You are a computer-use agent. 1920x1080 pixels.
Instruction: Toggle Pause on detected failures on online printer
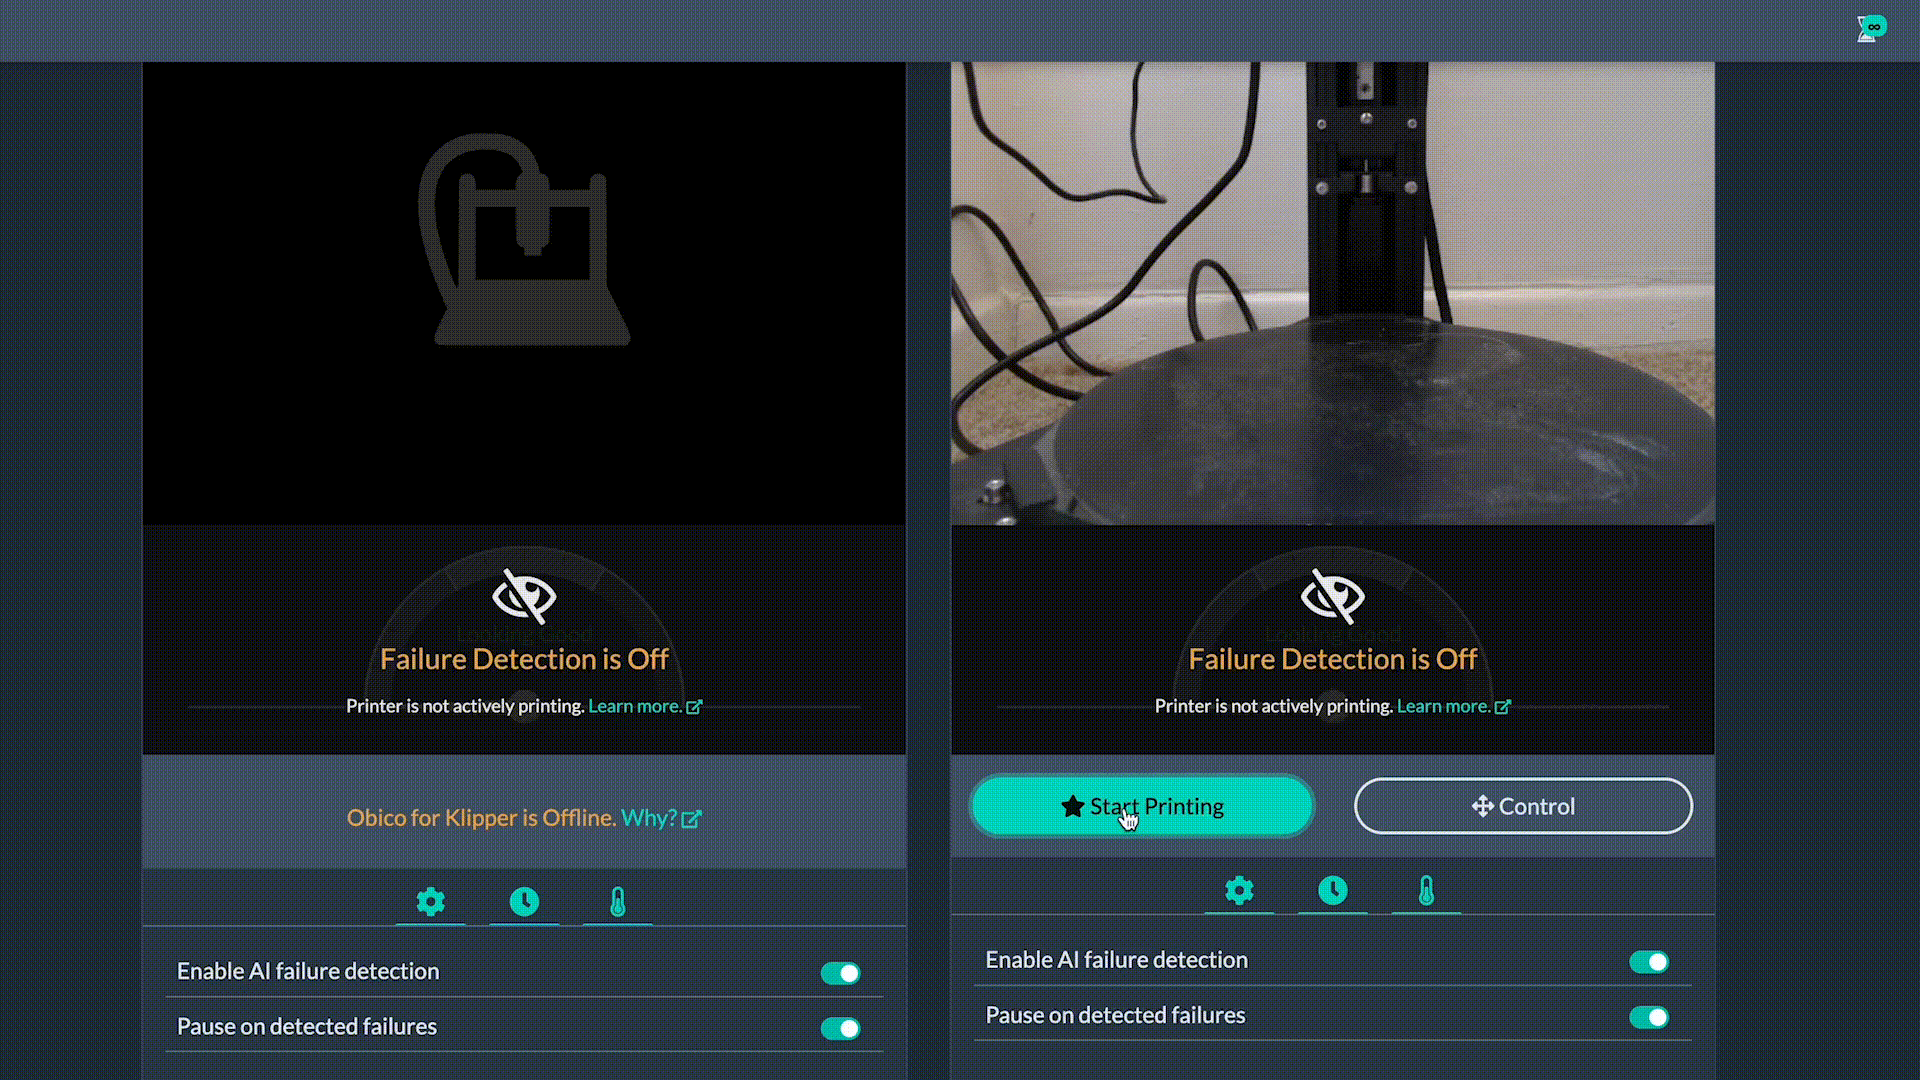point(1649,1017)
